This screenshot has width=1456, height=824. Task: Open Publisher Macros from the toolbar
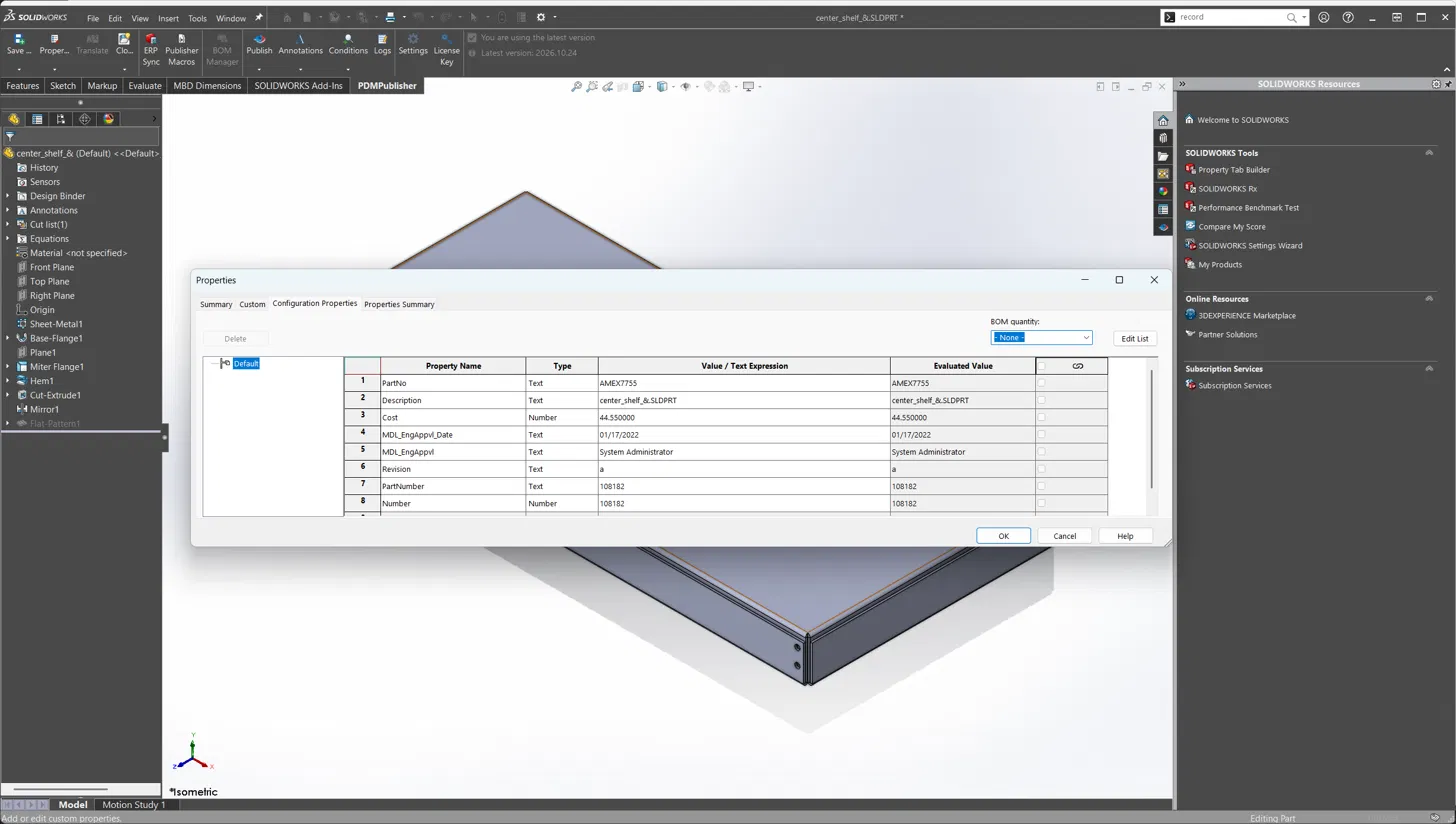181,49
